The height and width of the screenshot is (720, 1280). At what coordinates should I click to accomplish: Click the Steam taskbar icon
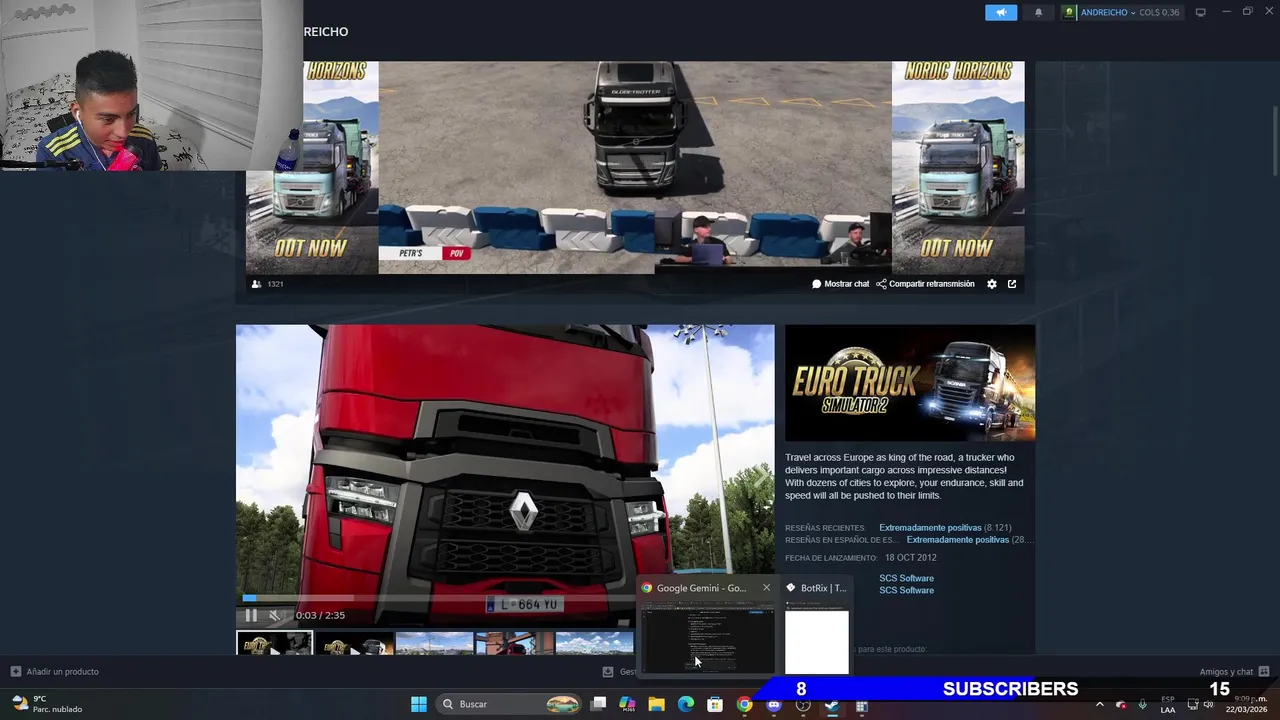point(832,704)
